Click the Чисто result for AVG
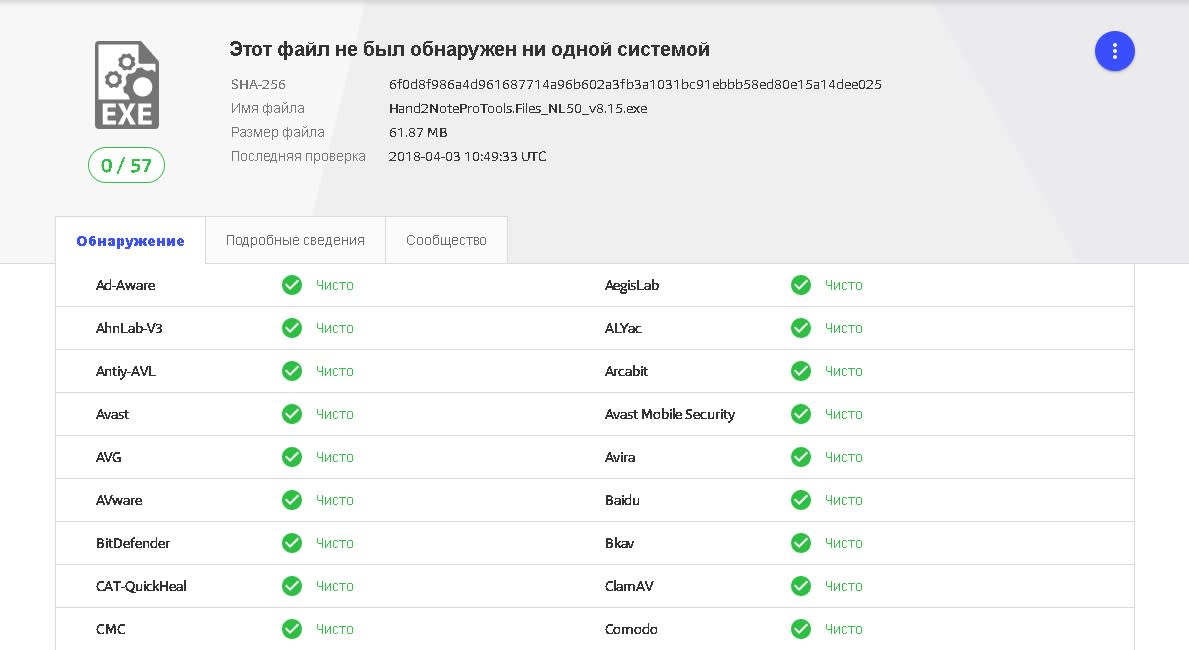The width and height of the screenshot is (1189, 650). [x=334, y=457]
